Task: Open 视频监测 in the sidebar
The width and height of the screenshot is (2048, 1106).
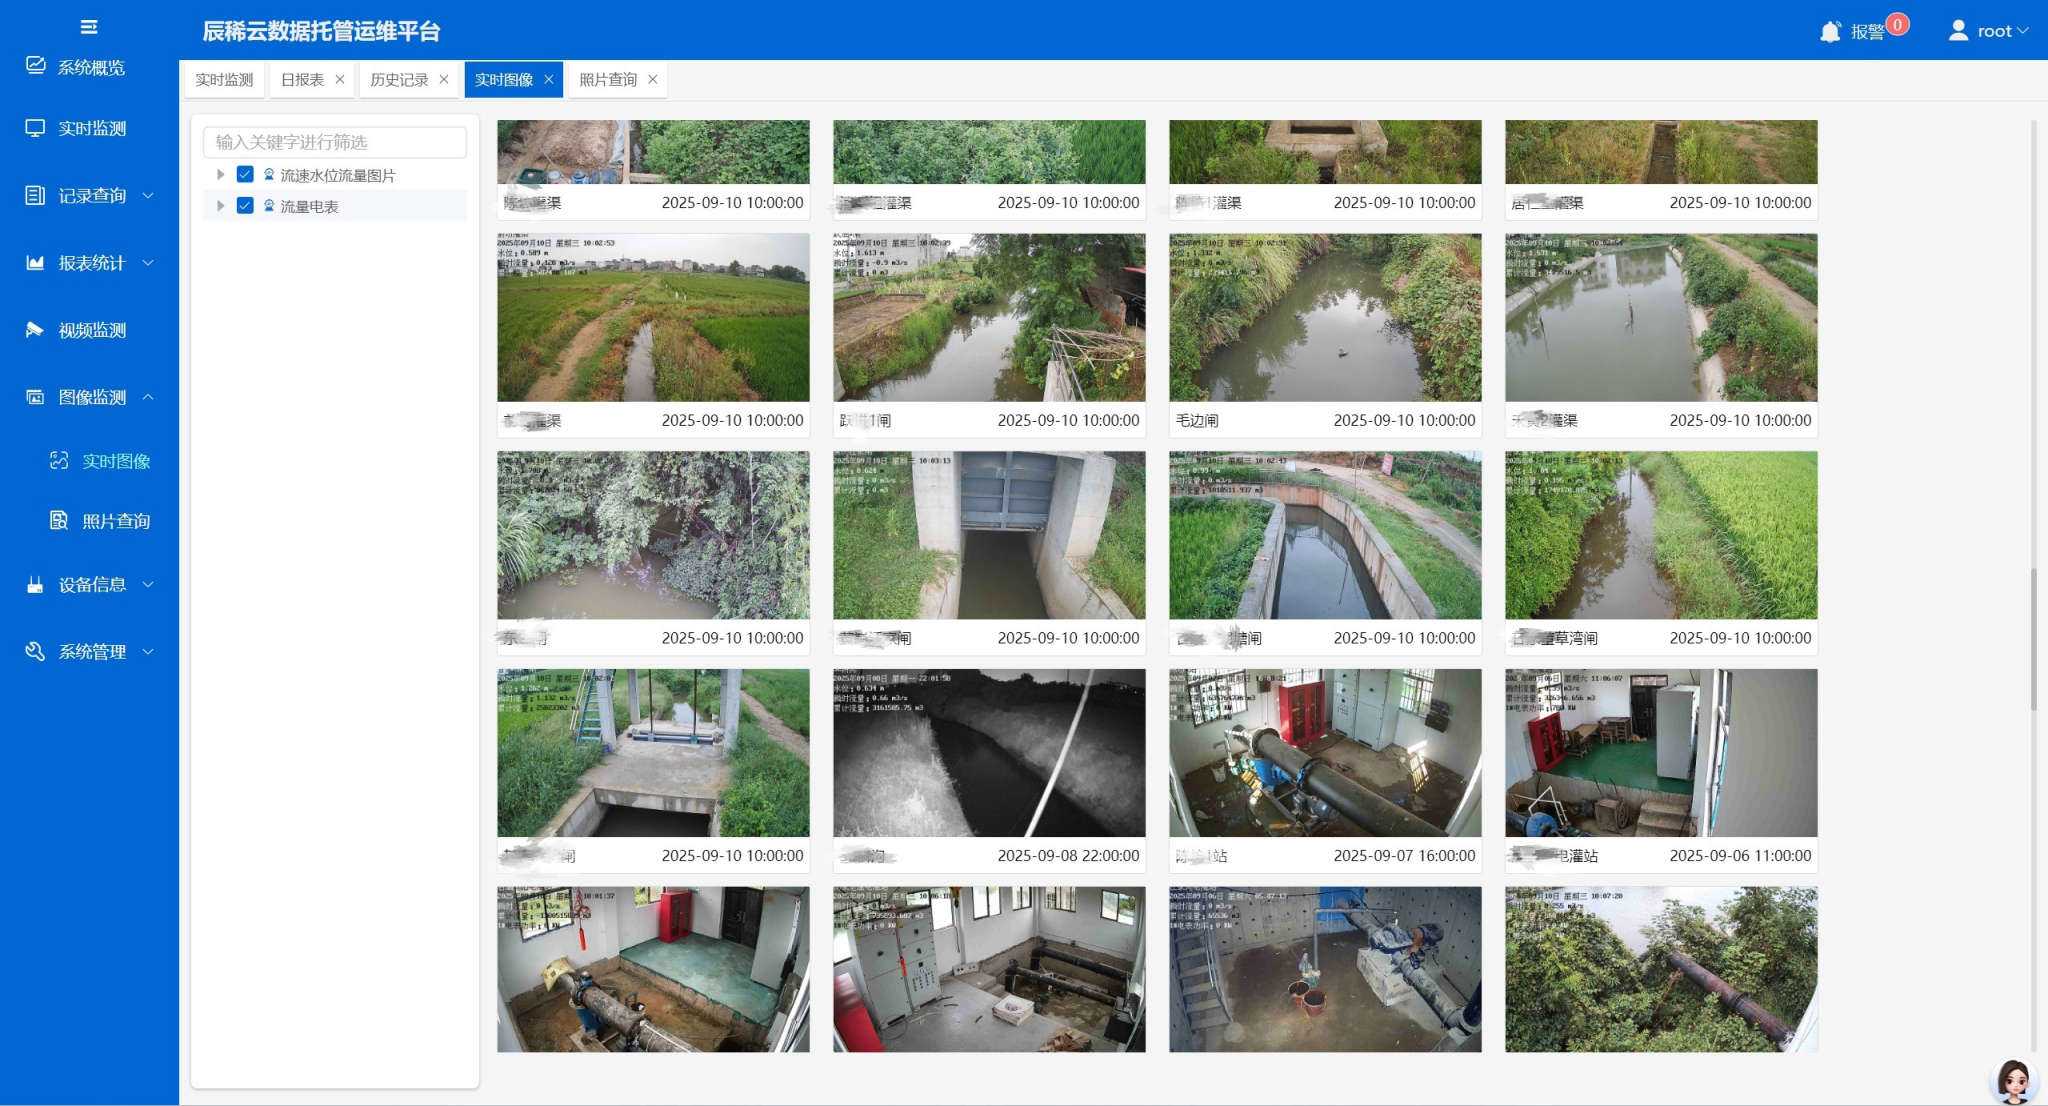Action: pos(91,330)
